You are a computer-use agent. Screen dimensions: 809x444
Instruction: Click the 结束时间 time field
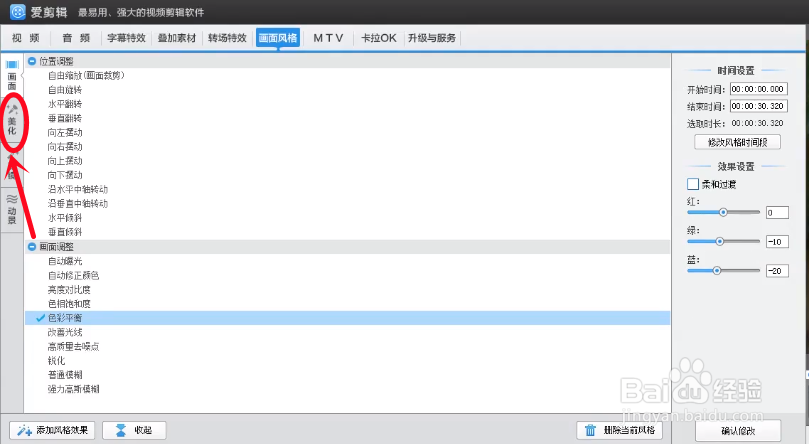click(x=758, y=106)
